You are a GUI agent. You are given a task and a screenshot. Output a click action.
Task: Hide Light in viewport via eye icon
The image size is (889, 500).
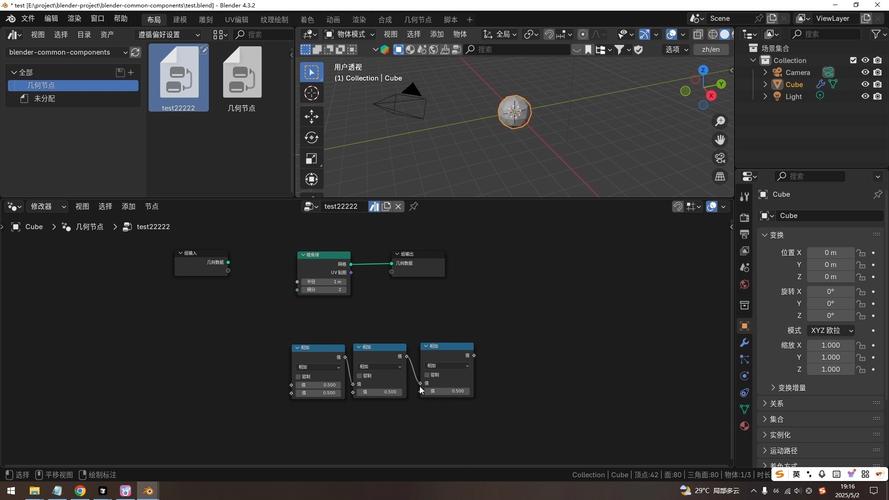pos(865,96)
